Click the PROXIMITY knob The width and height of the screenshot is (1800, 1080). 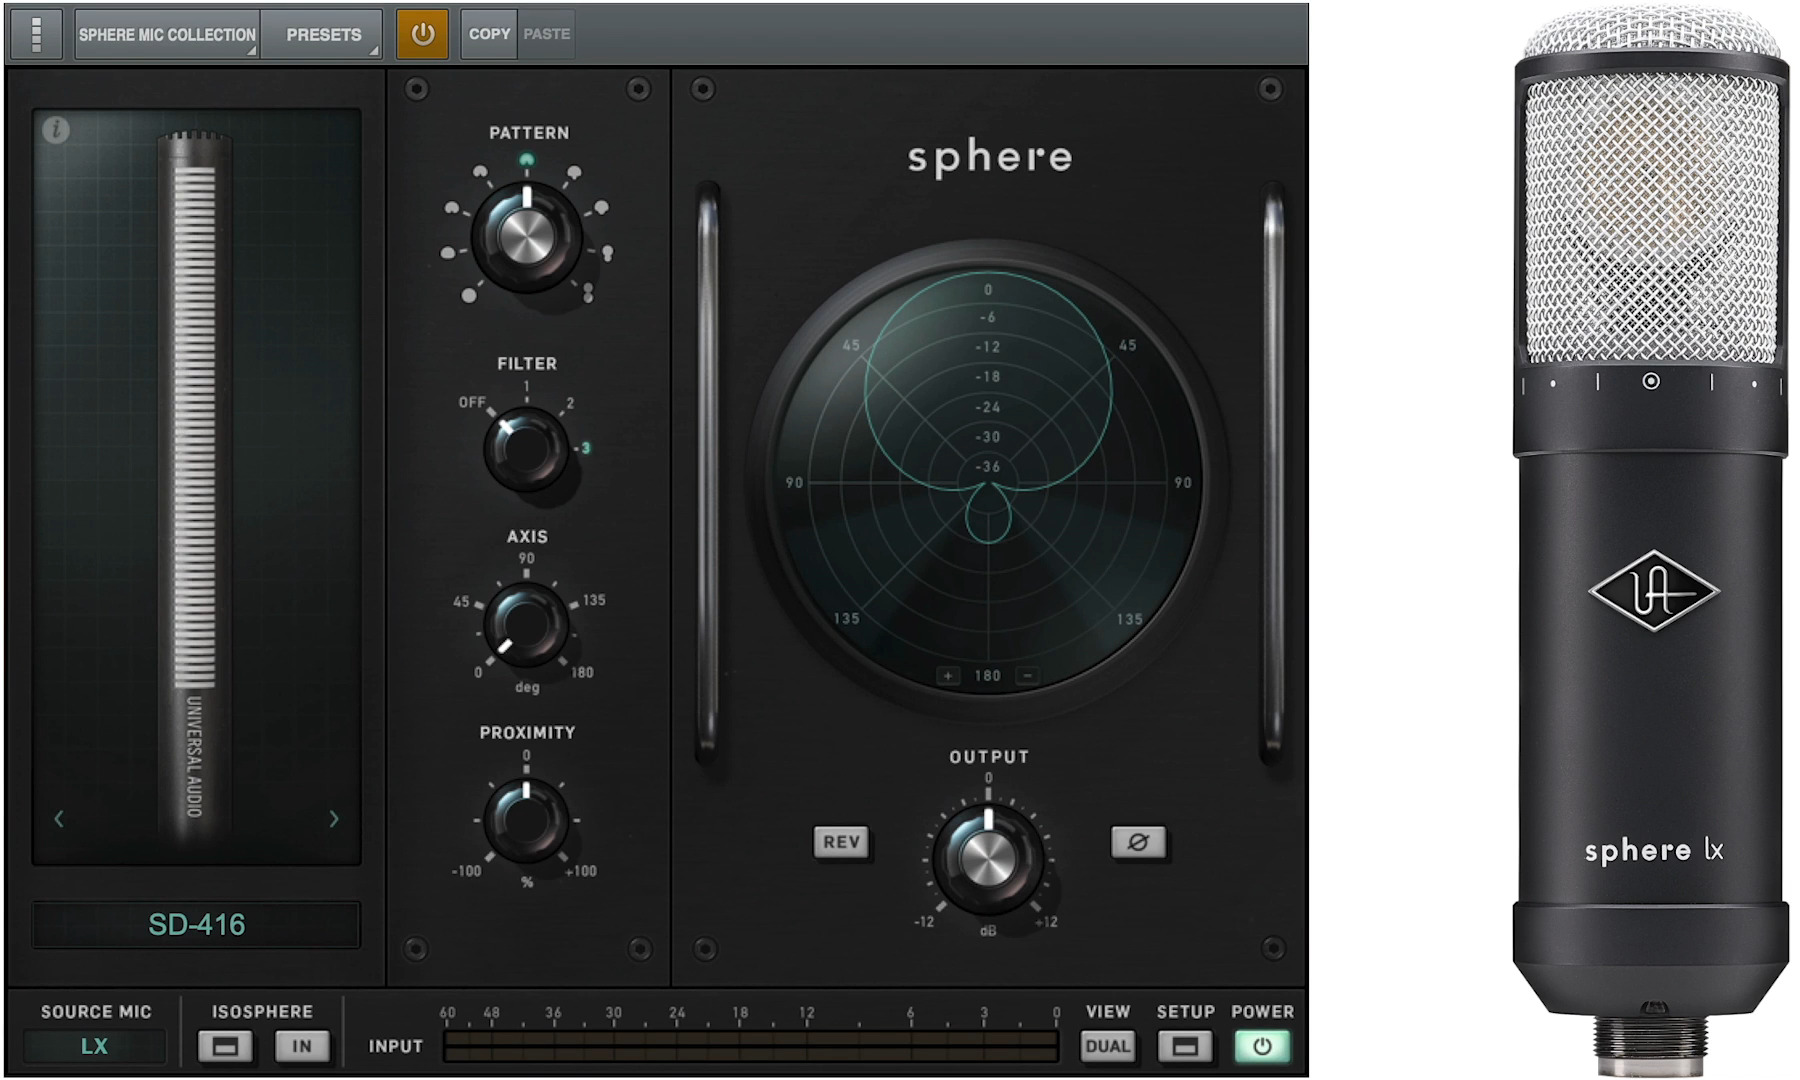pos(526,820)
